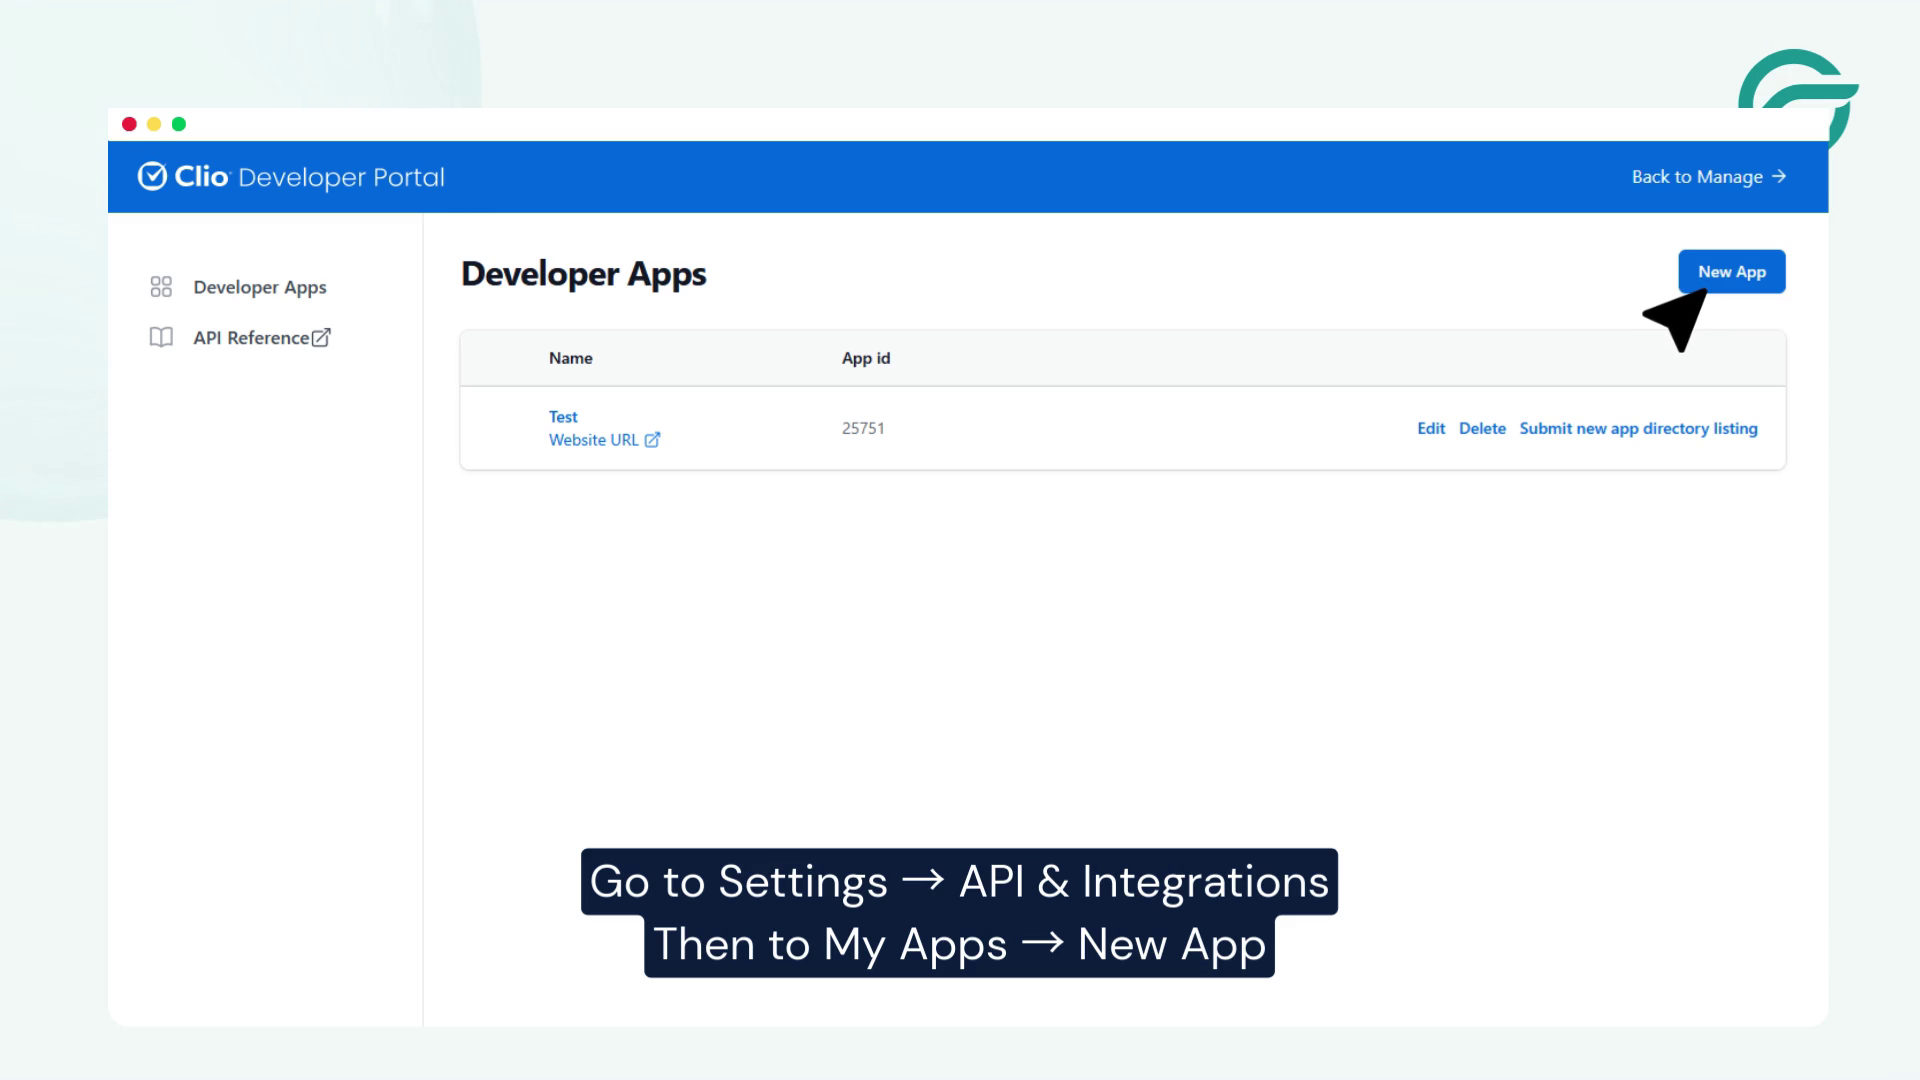Open the Test app details

[563, 417]
